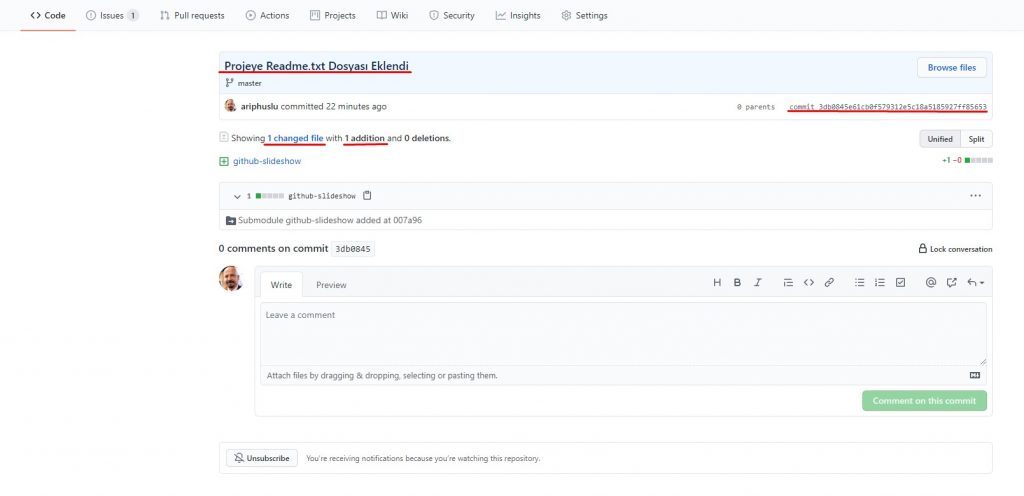This screenshot has width=1024, height=496.
Task: Open the Issues tab
Action: (112, 15)
